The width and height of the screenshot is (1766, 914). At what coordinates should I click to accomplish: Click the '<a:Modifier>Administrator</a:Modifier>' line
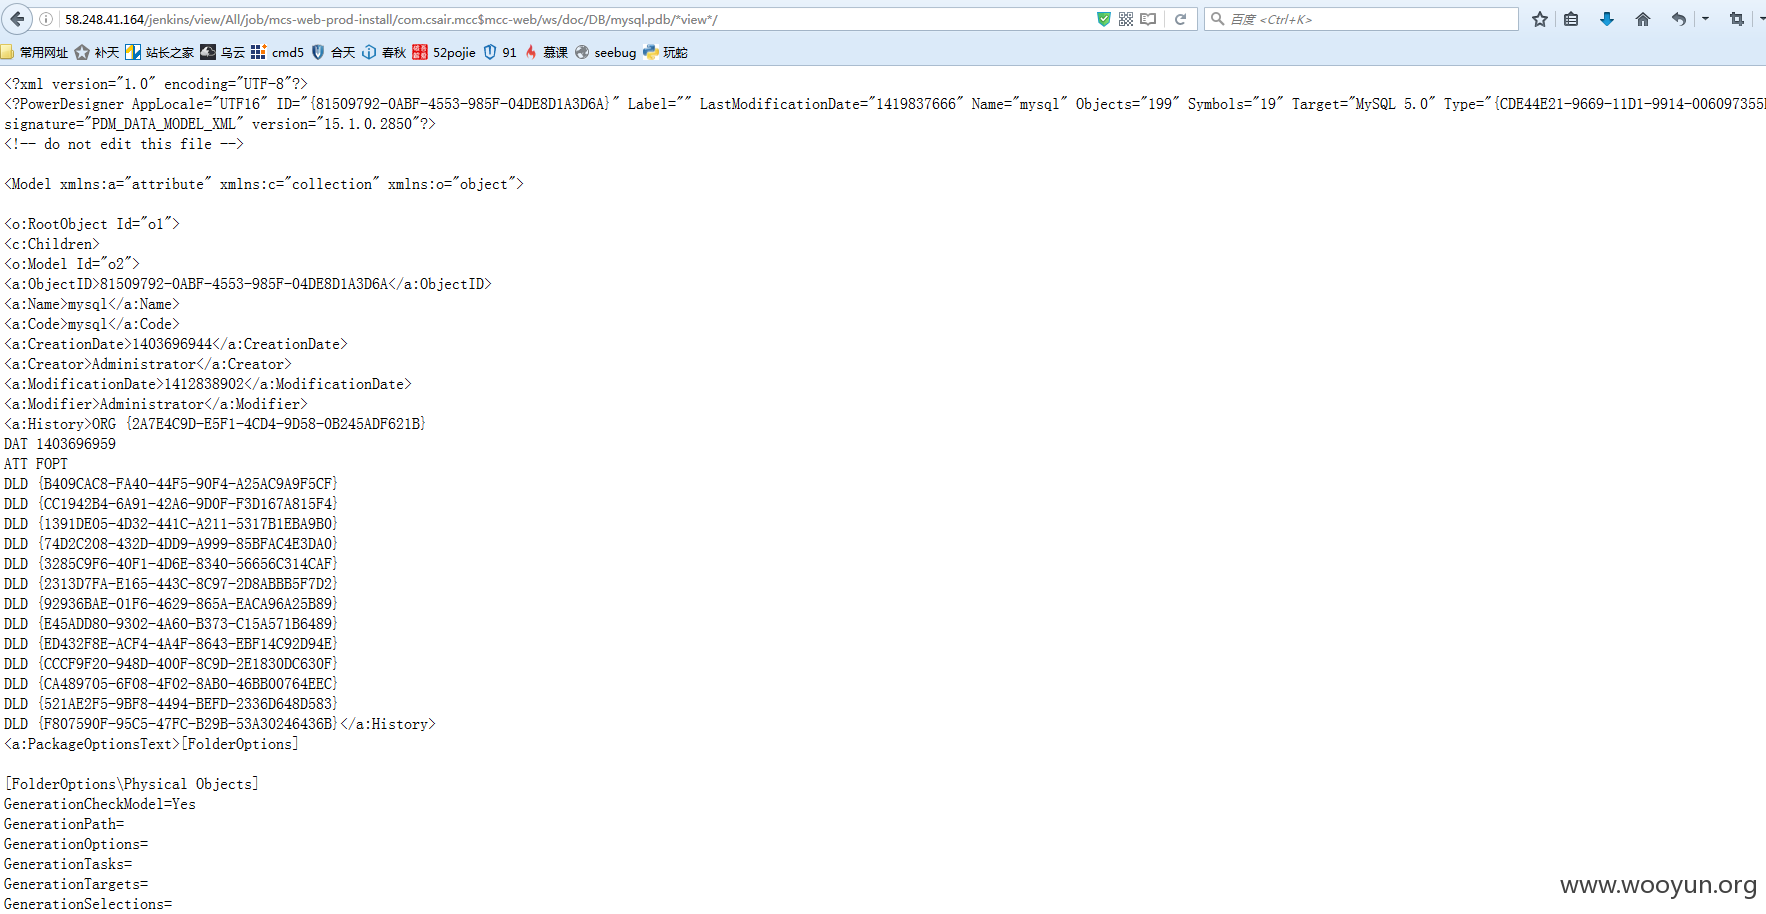point(156,404)
